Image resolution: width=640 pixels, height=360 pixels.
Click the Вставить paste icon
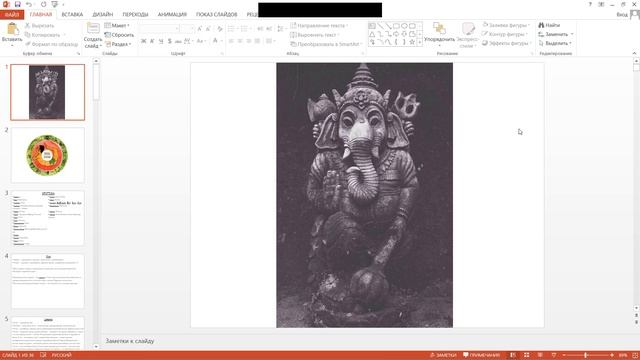12,29
